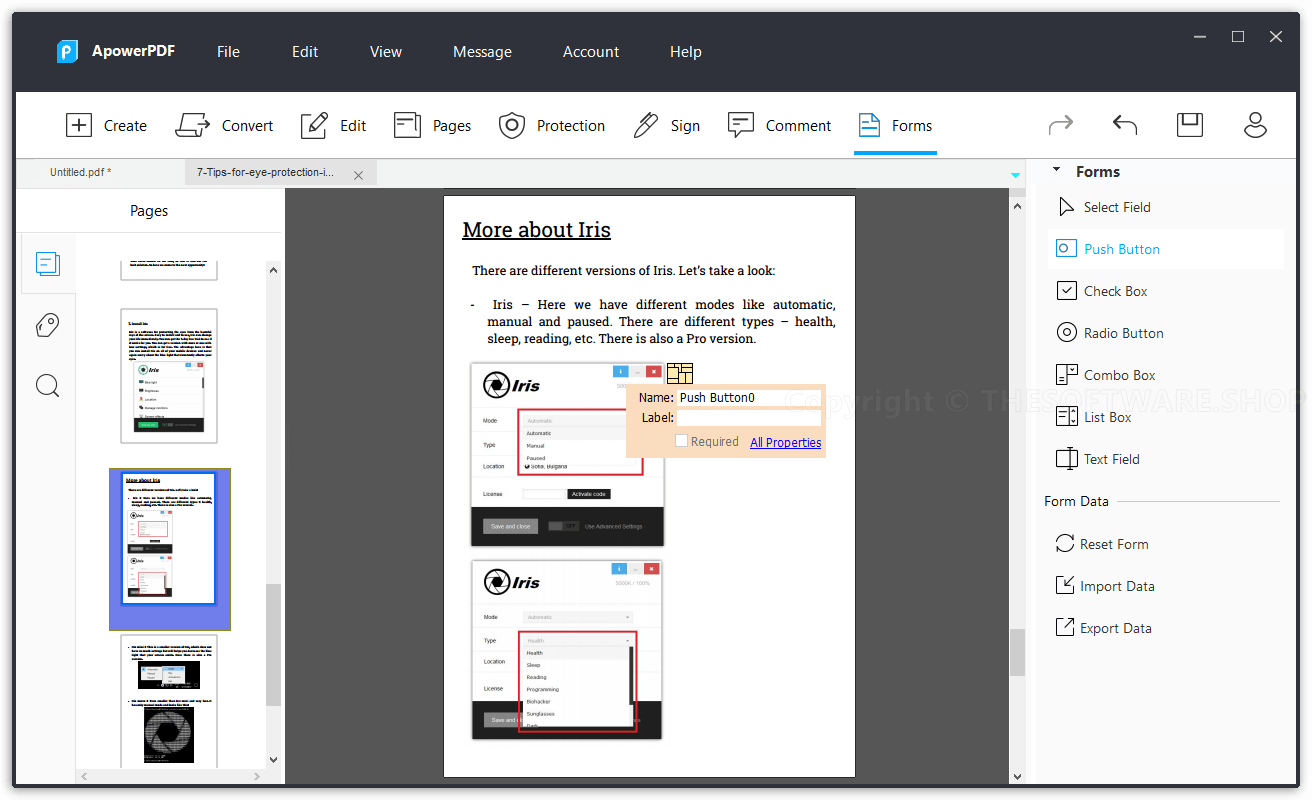The height and width of the screenshot is (800, 1312).
Task: Open the Protection tool
Action: (x=552, y=125)
